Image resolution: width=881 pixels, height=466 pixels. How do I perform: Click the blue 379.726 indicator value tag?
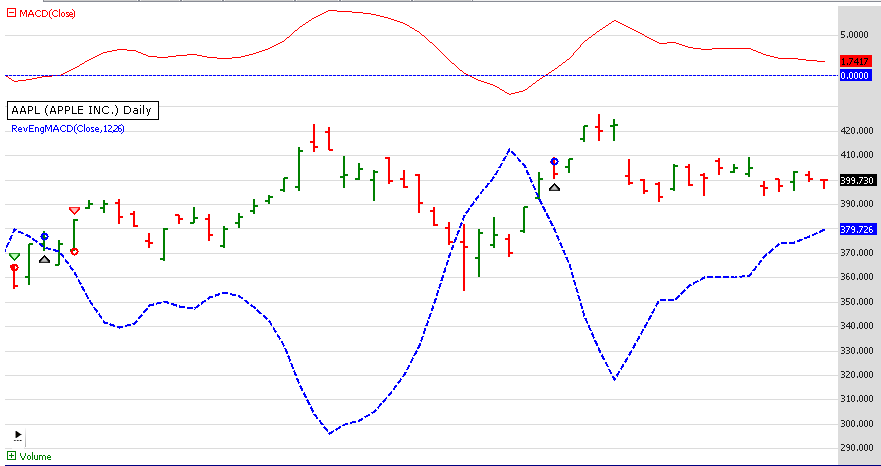(x=858, y=229)
